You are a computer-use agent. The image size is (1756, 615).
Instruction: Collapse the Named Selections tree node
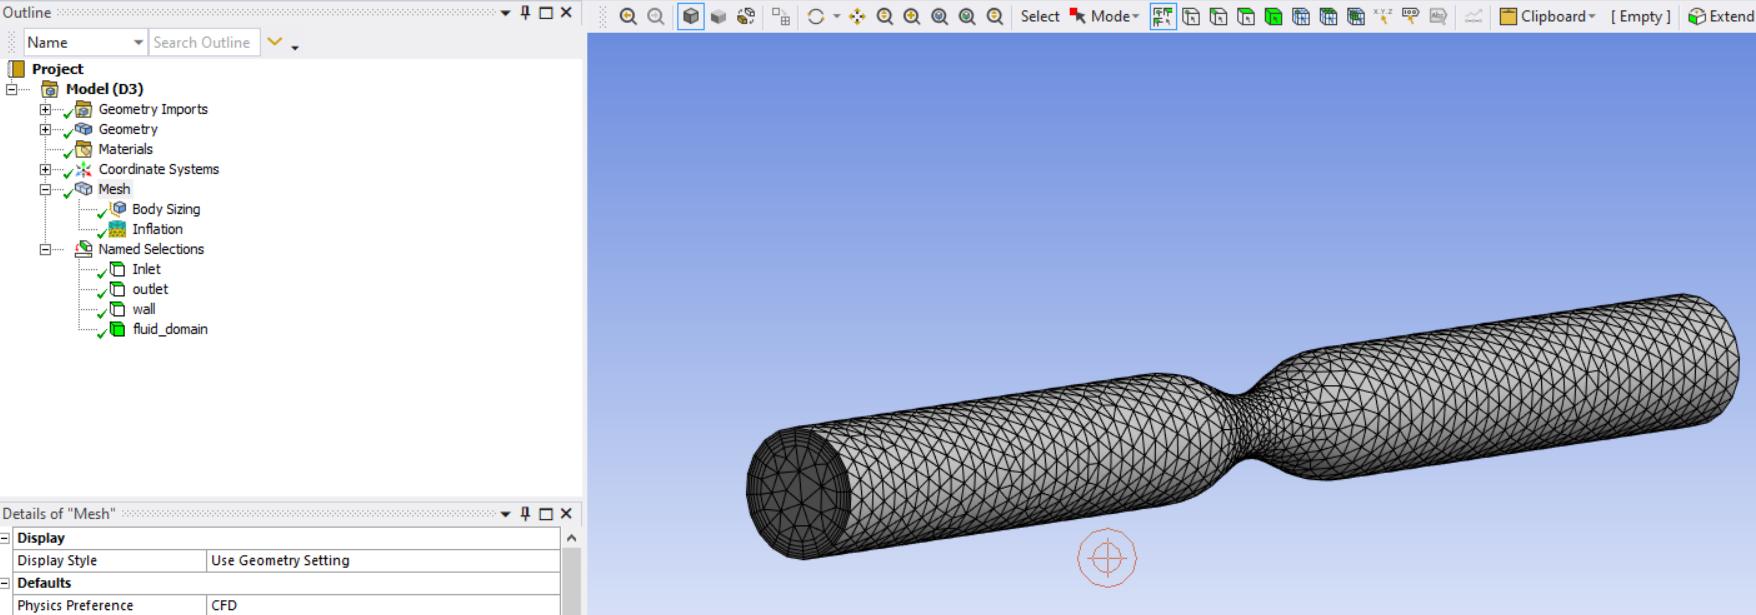45,249
